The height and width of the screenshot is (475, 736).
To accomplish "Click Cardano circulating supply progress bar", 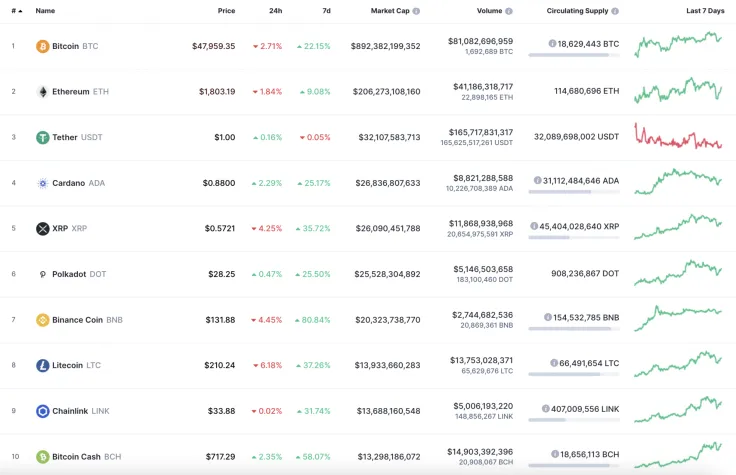I will pos(574,192).
